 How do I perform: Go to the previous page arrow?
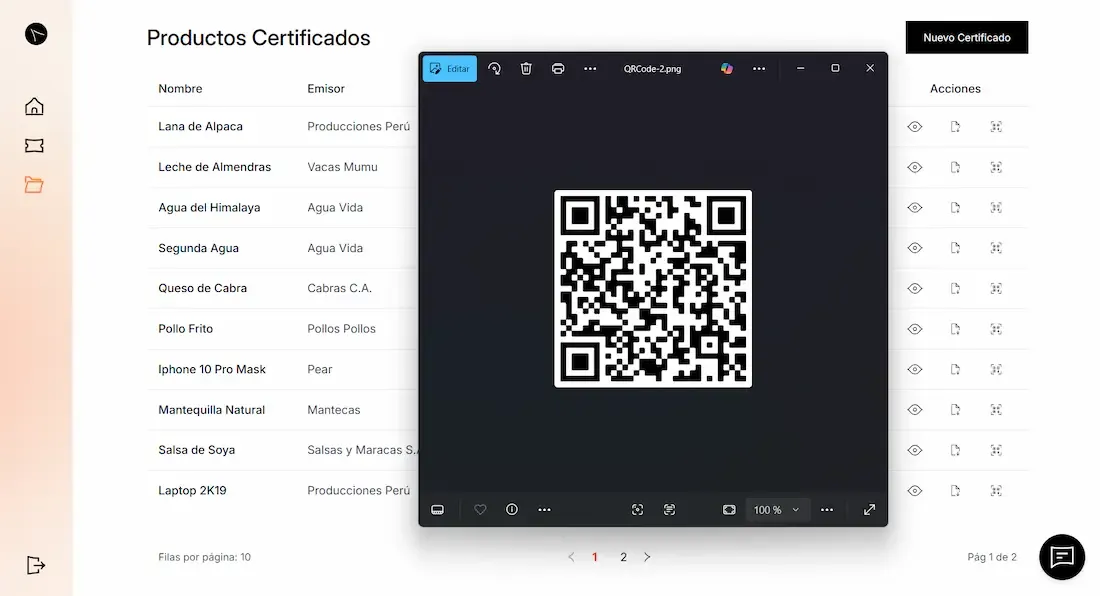[x=571, y=557]
